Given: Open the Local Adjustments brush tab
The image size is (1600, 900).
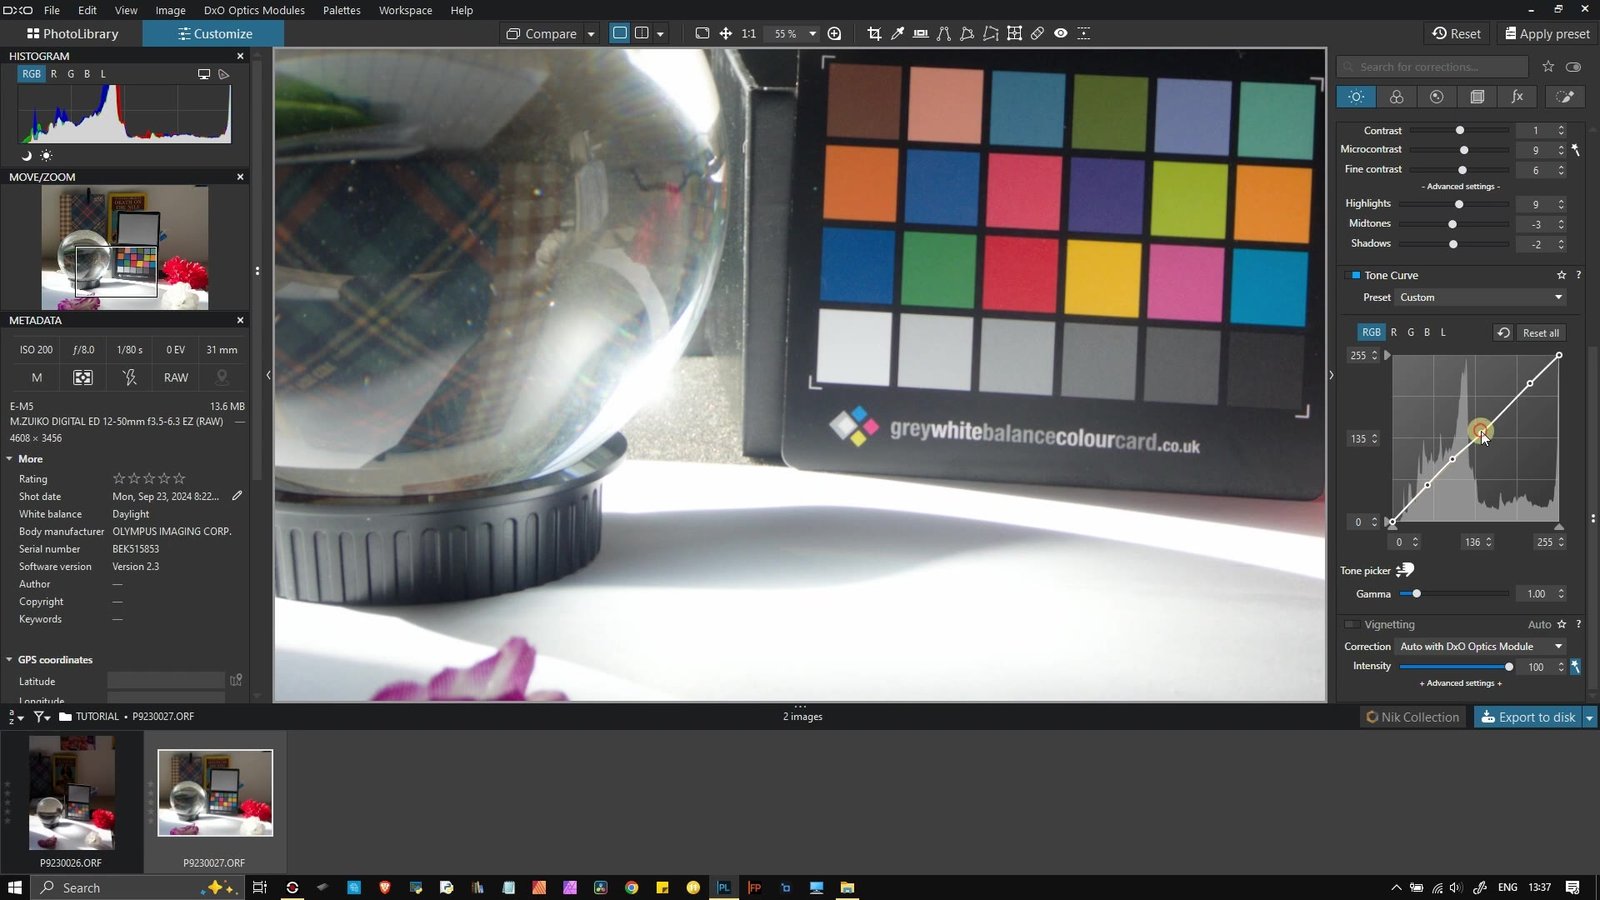Looking at the screenshot, I should coord(1565,96).
